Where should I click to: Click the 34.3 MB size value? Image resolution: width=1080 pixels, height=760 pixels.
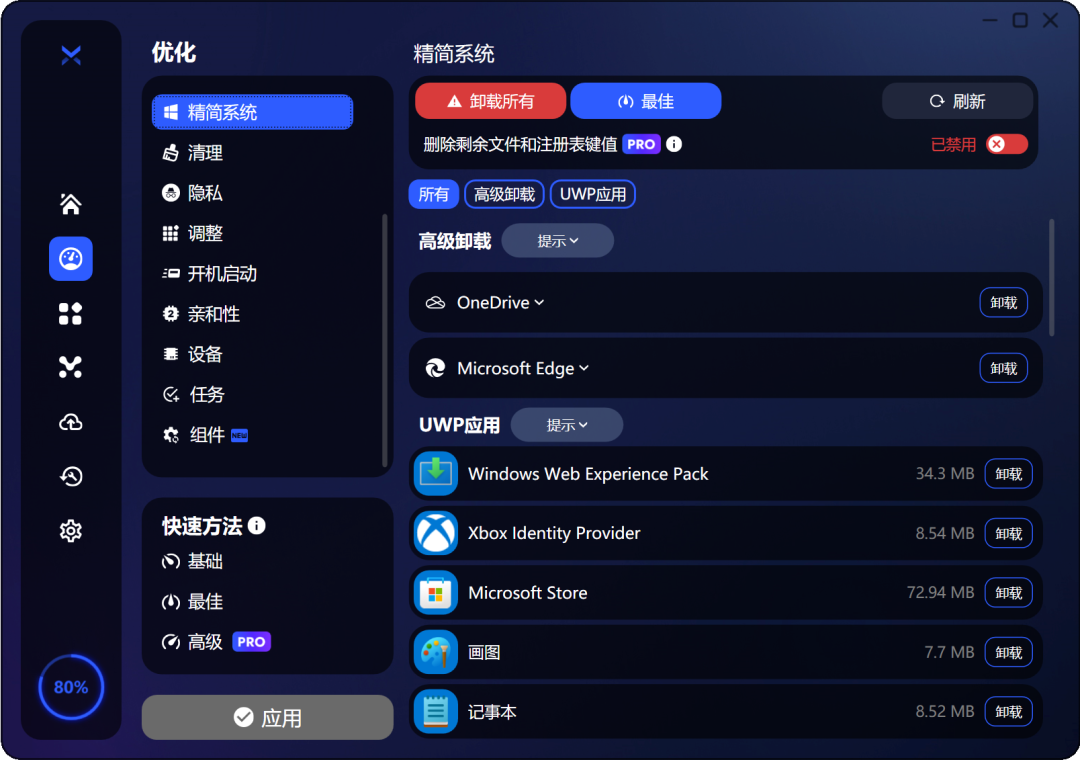[944, 473]
